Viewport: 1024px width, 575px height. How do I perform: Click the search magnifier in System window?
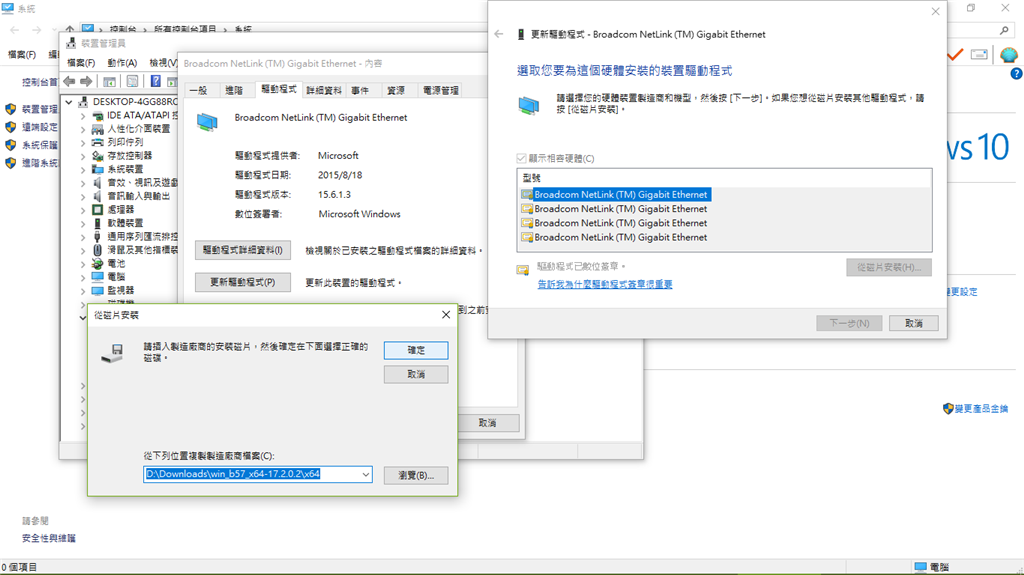[1004, 30]
